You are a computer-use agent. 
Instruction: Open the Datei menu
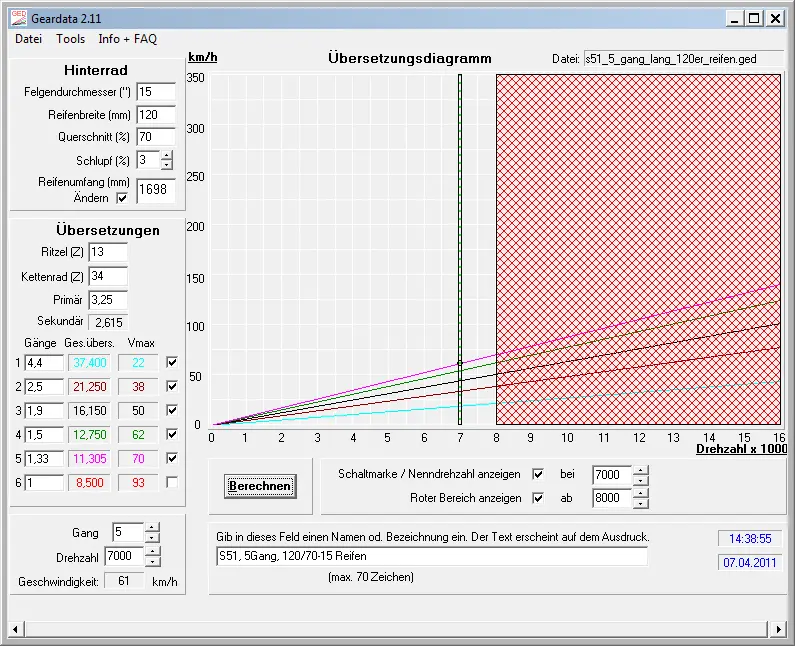click(x=28, y=39)
